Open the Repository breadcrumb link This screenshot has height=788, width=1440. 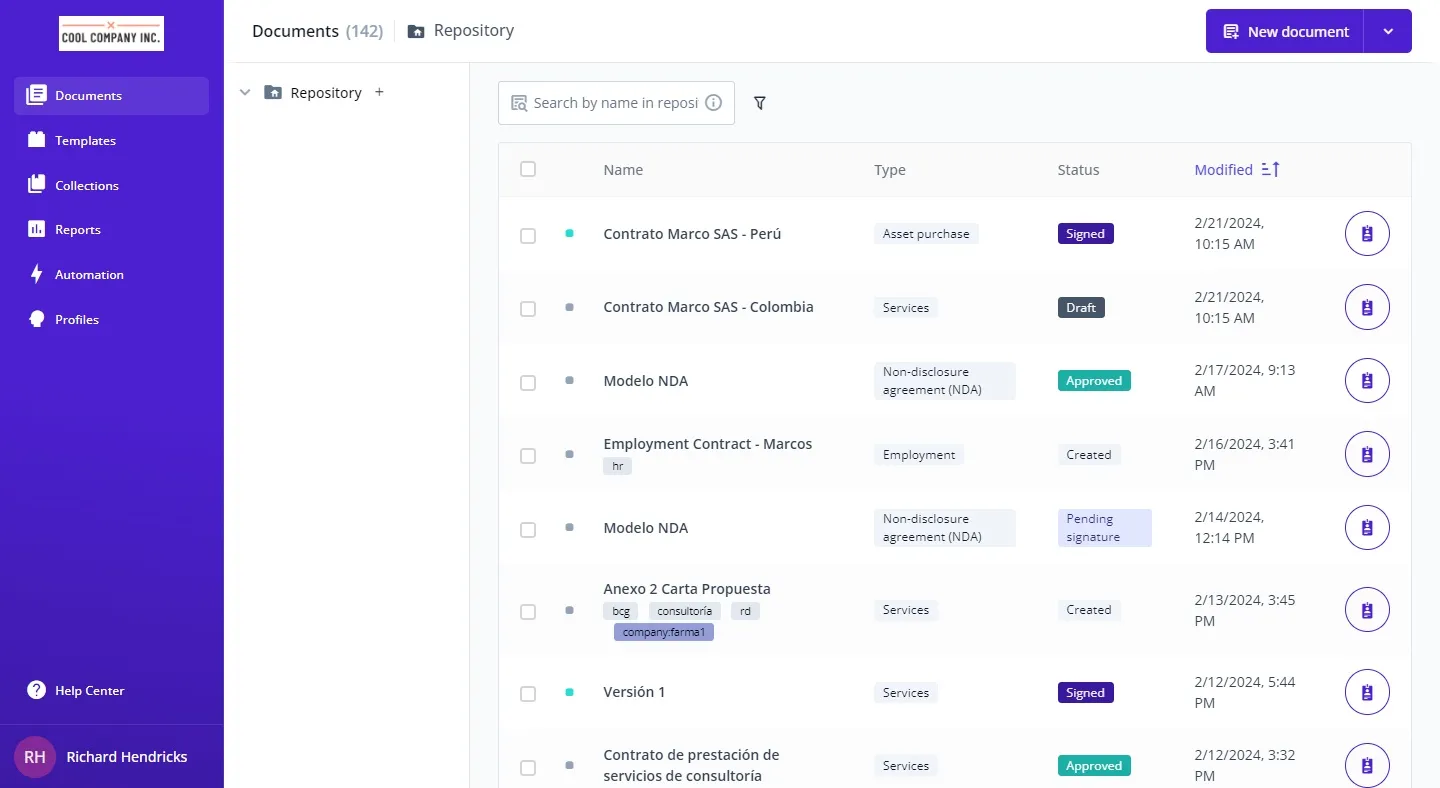[x=472, y=31]
